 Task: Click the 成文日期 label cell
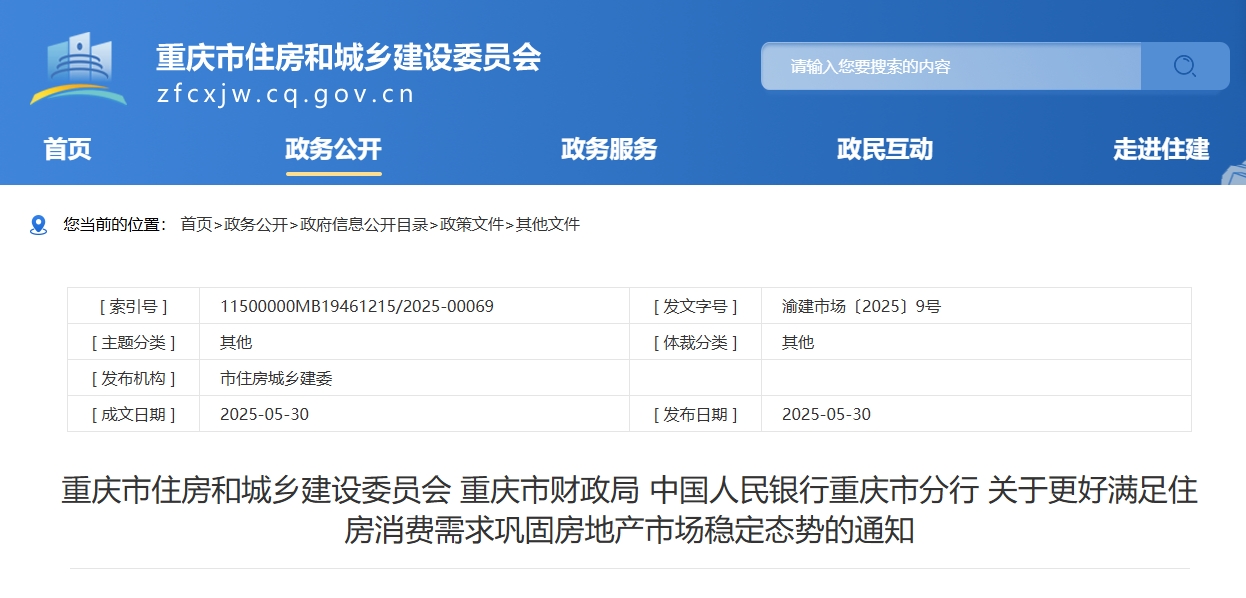pyautogui.click(x=134, y=414)
